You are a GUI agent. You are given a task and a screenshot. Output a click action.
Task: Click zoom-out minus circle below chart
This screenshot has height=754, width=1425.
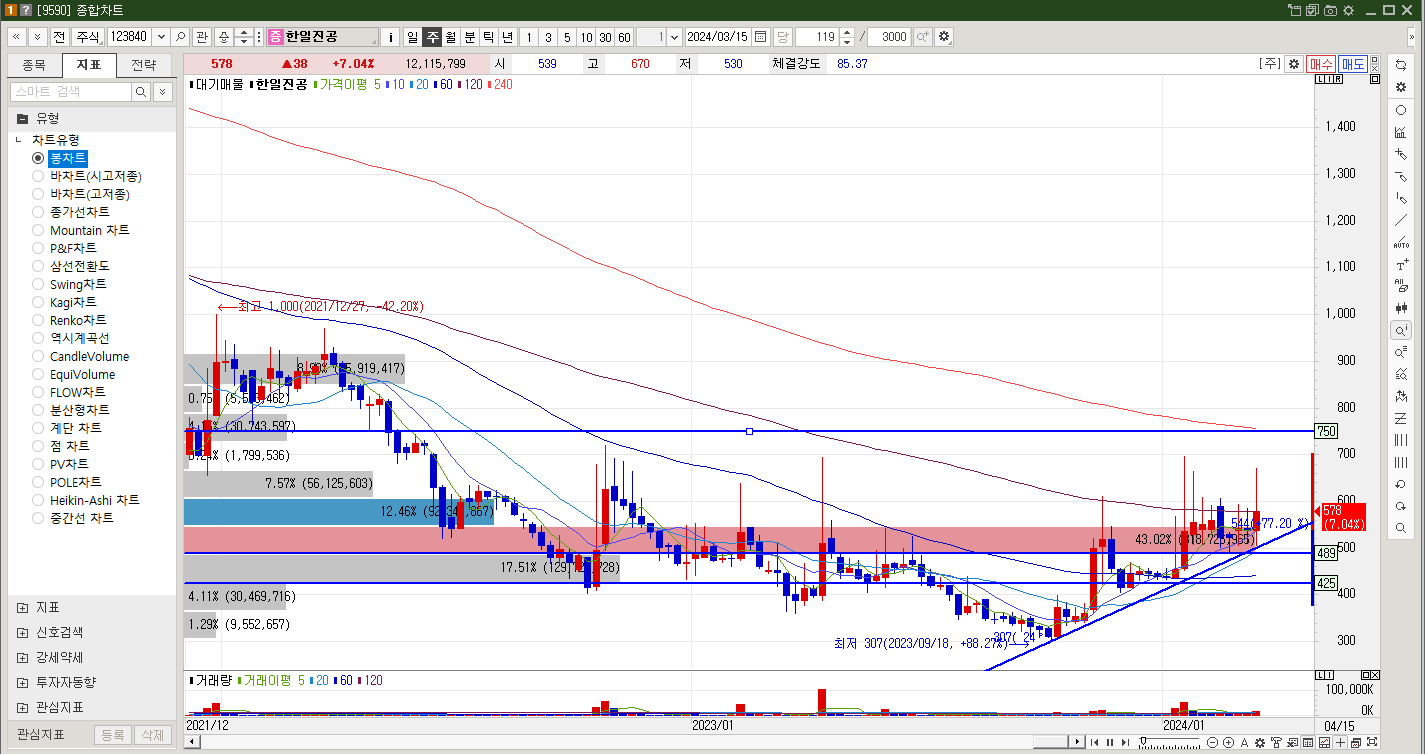[1213, 742]
